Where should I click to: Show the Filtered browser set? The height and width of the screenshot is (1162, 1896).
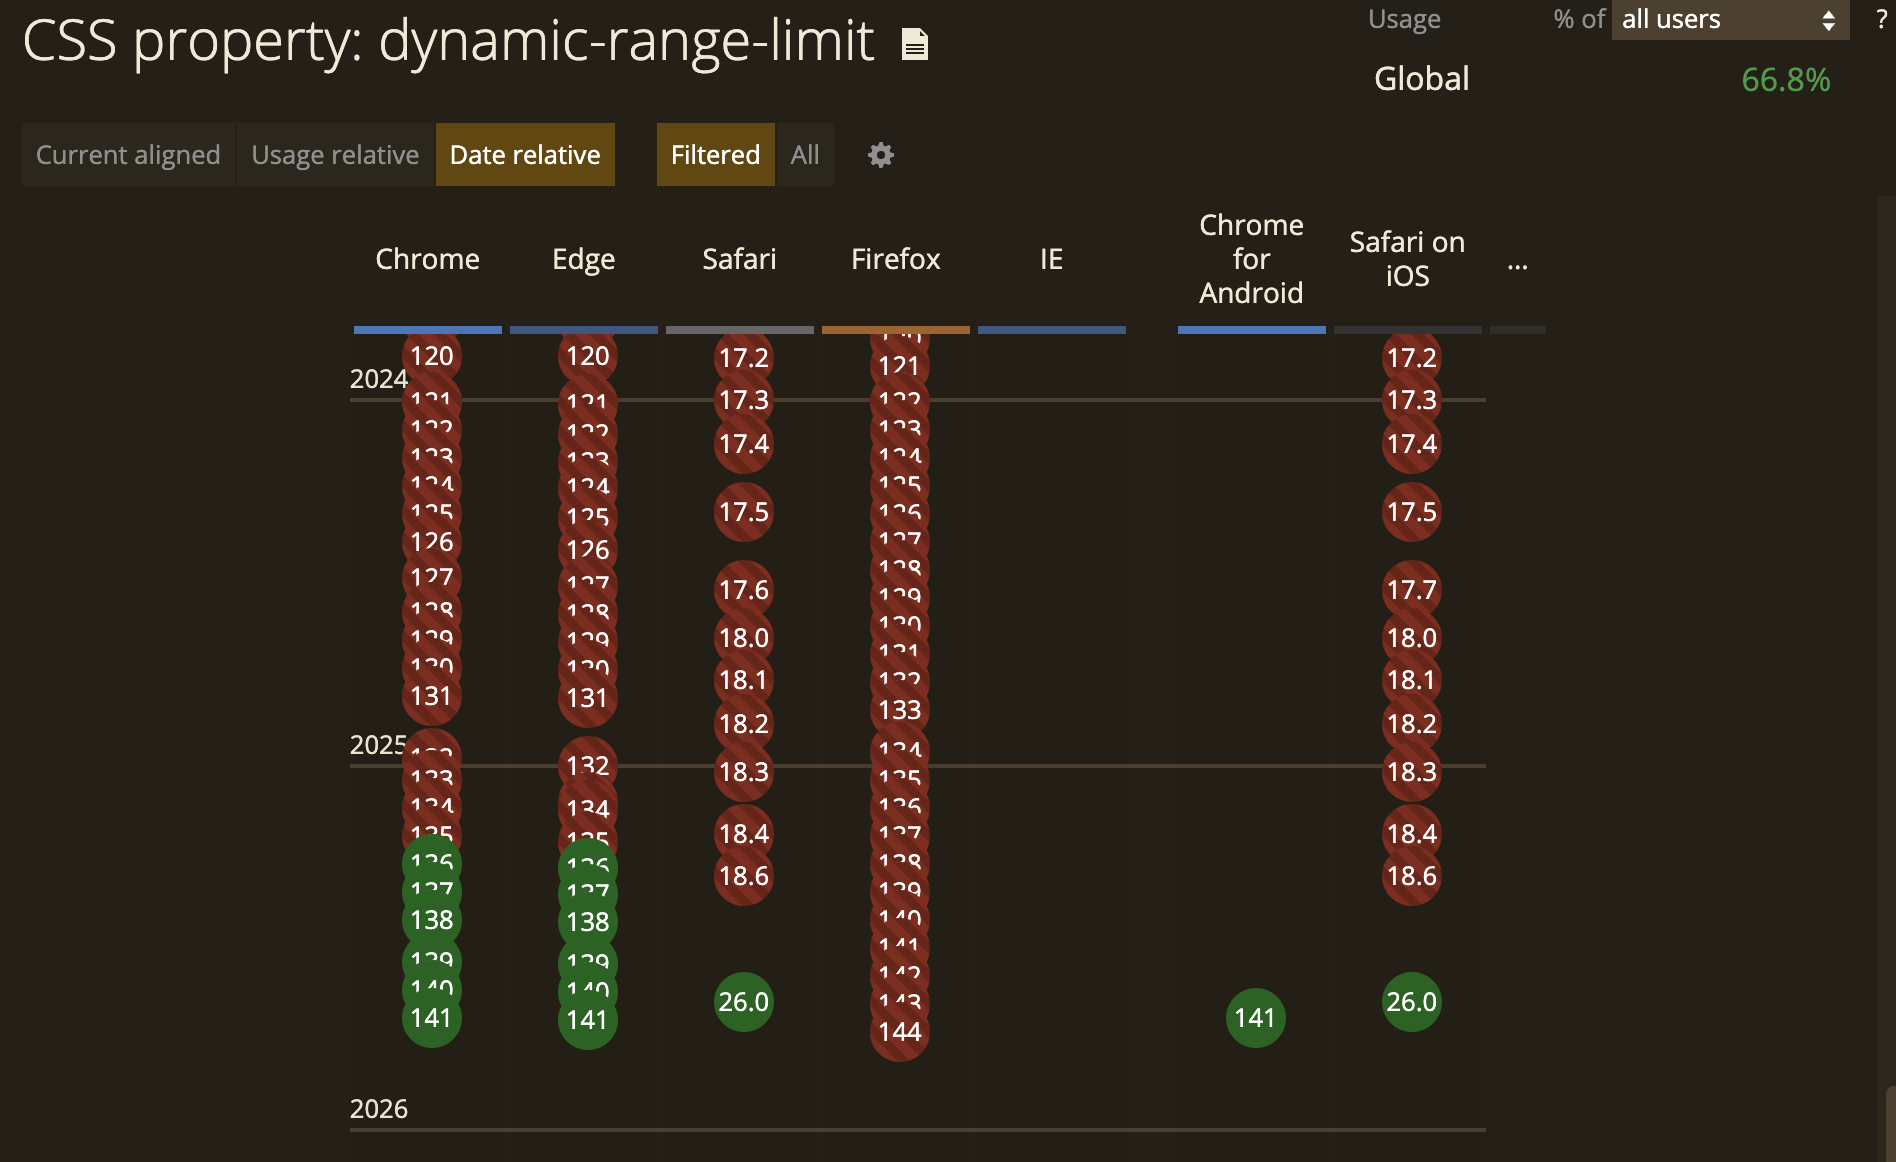pyautogui.click(x=715, y=155)
